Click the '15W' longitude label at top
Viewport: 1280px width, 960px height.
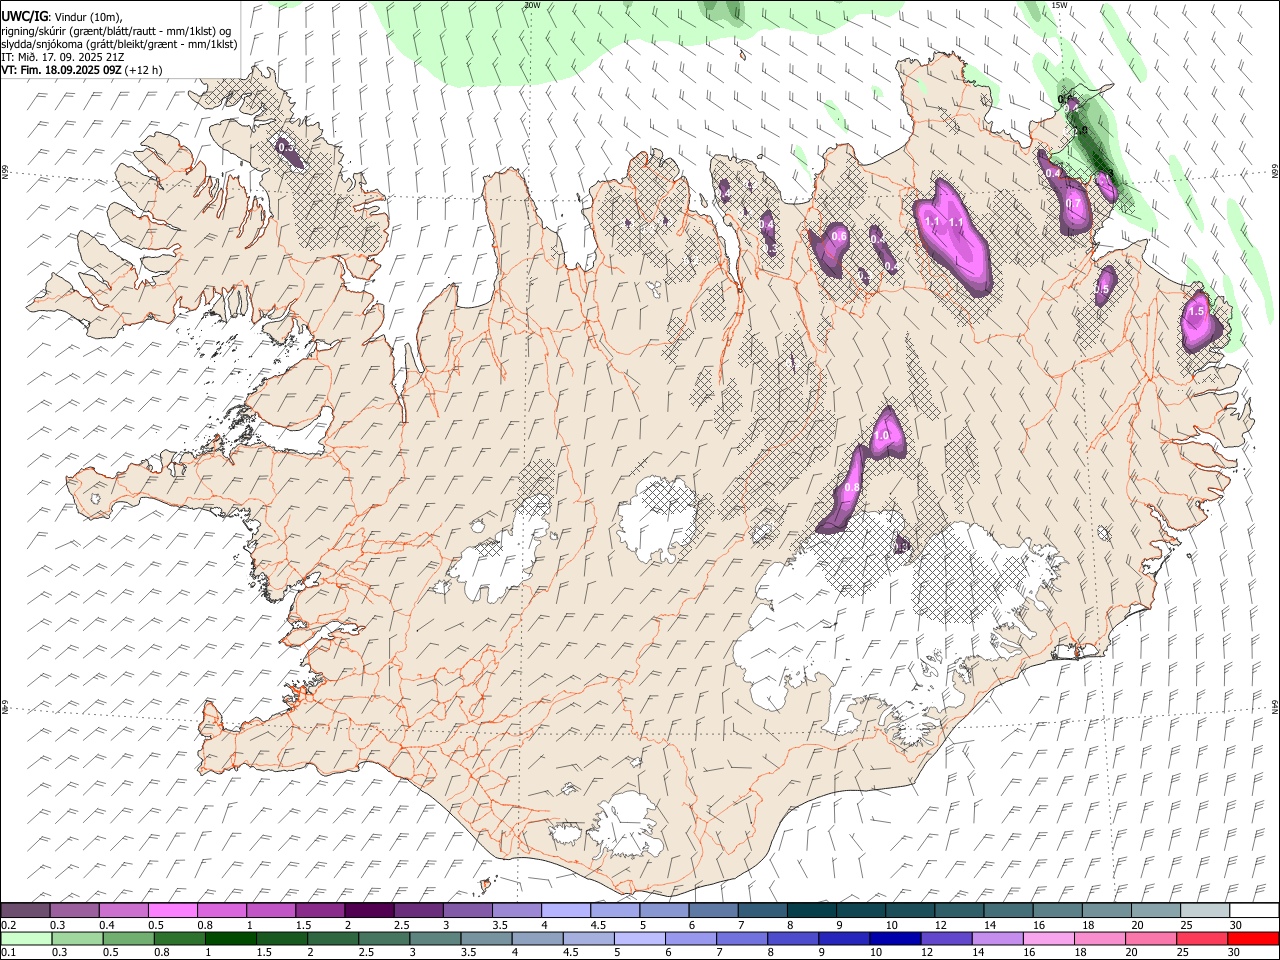1059,5
